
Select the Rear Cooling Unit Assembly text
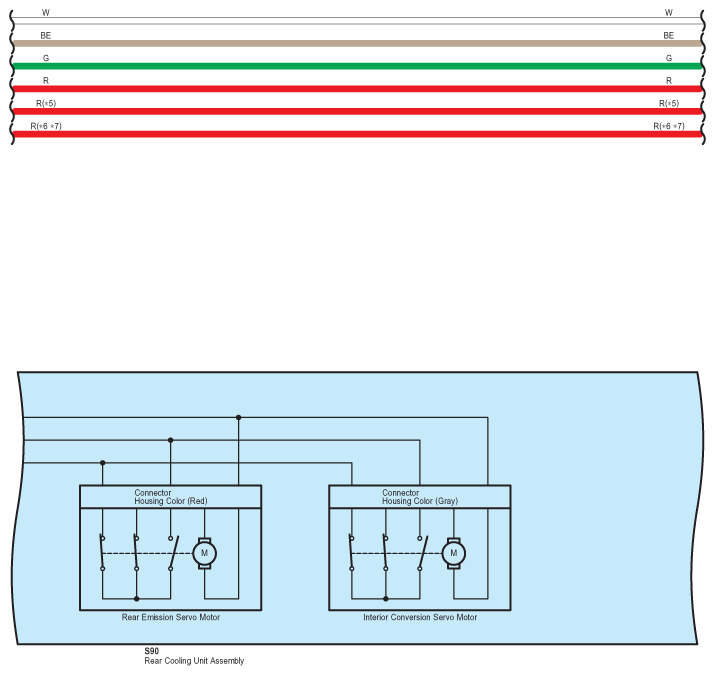tap(194, 661)
